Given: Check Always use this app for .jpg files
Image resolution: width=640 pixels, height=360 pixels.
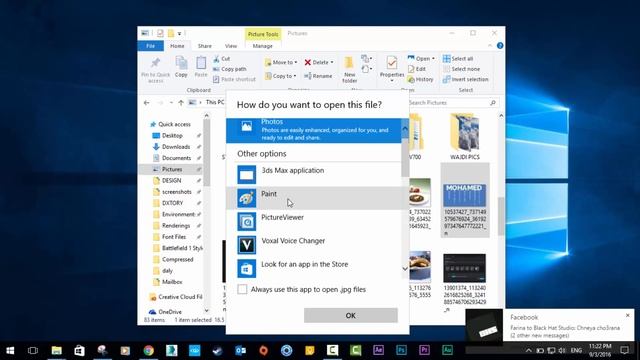Looking at the screenshot, I should tap(242, 289).
